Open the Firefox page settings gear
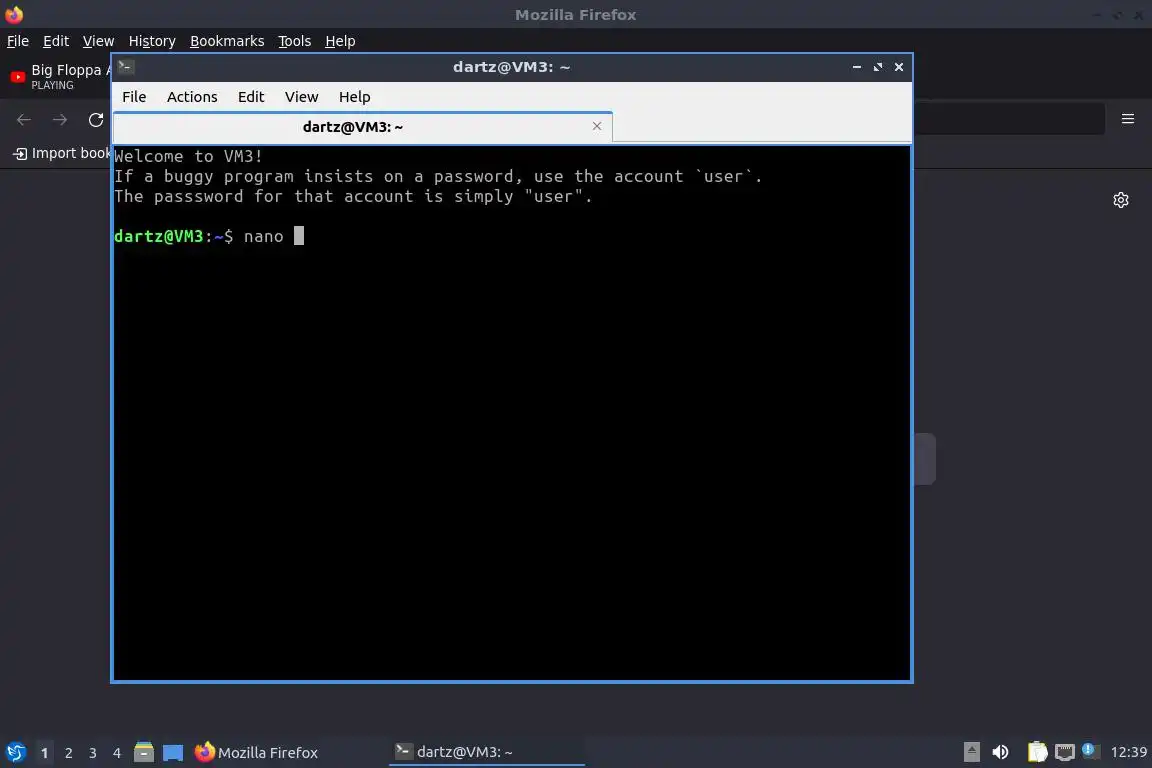 pyautogui.click(x=1120, y=200)
